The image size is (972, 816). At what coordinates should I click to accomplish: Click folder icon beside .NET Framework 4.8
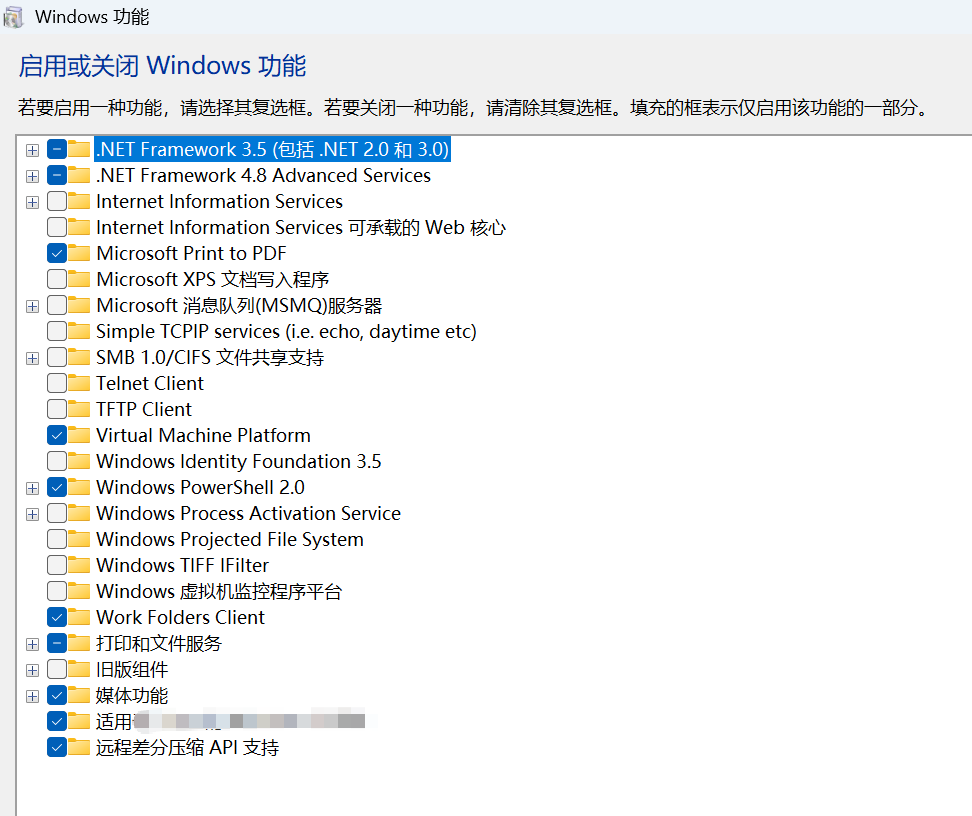pyautogui.click(x=79, y=175)
